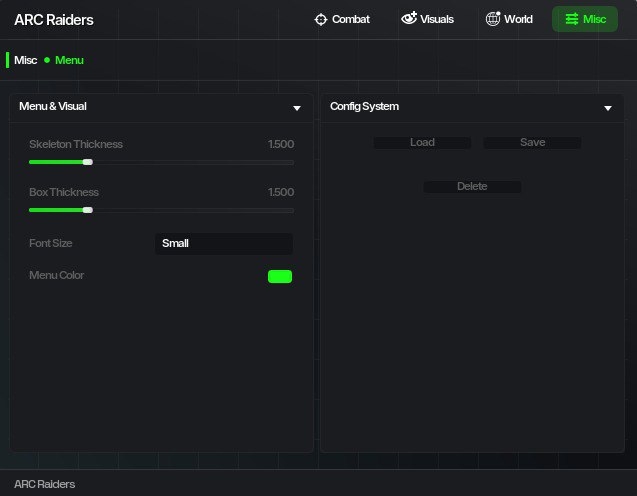
Task: Click the crosshair icon on the Combat tab
Action: 321,19
